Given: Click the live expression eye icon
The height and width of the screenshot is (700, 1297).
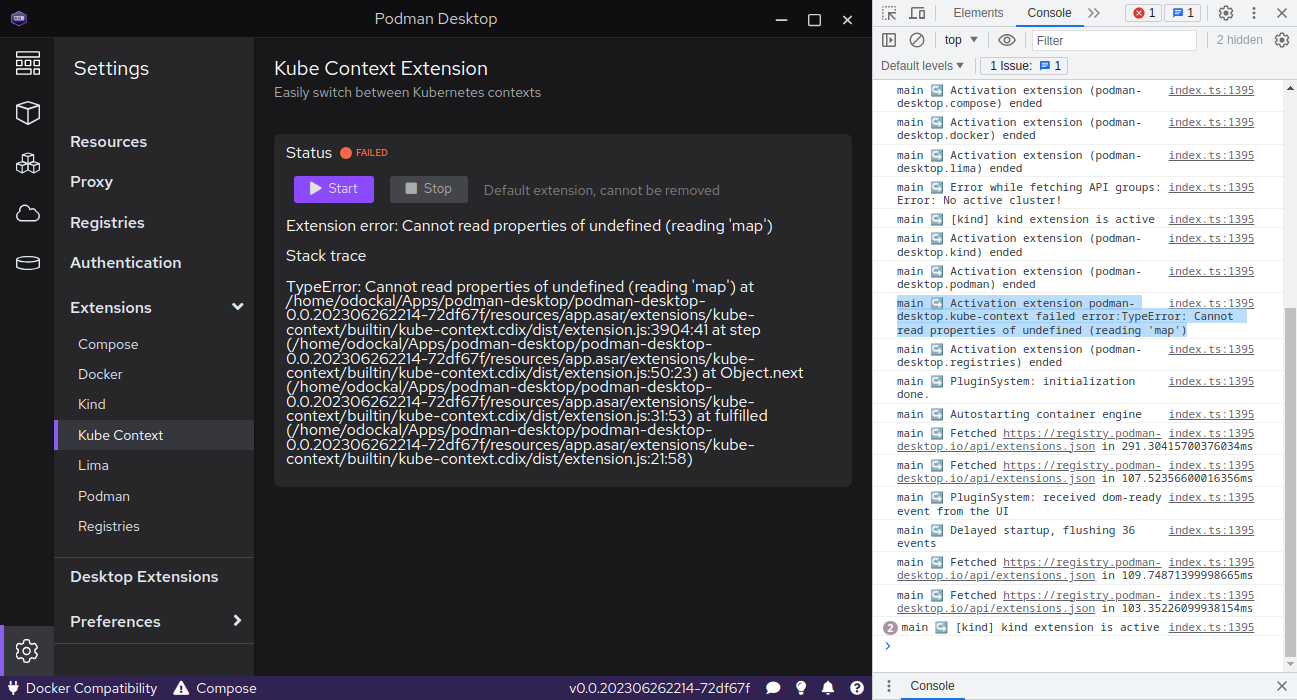Looking at the screenshot, I should click(1007, 40).
